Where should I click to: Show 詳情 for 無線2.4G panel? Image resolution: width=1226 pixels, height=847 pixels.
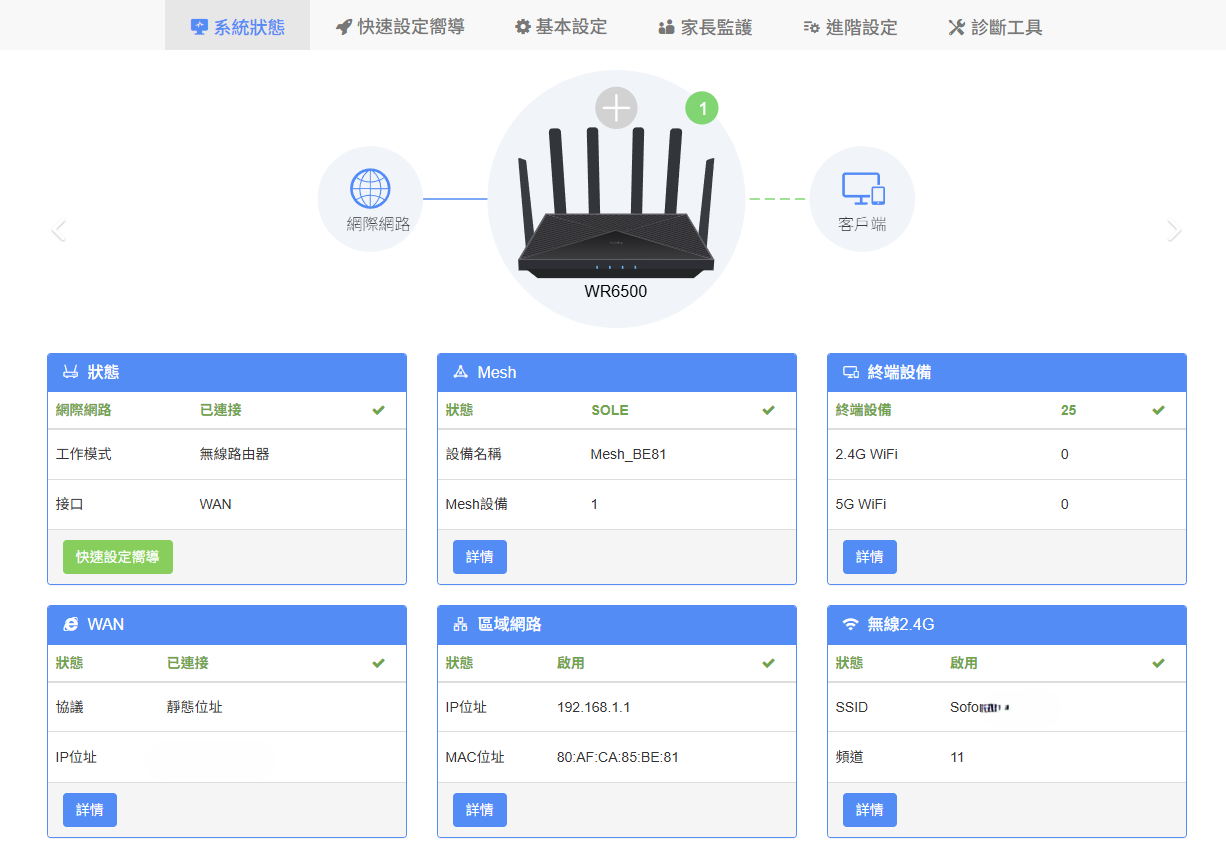(x=870, y=810)
